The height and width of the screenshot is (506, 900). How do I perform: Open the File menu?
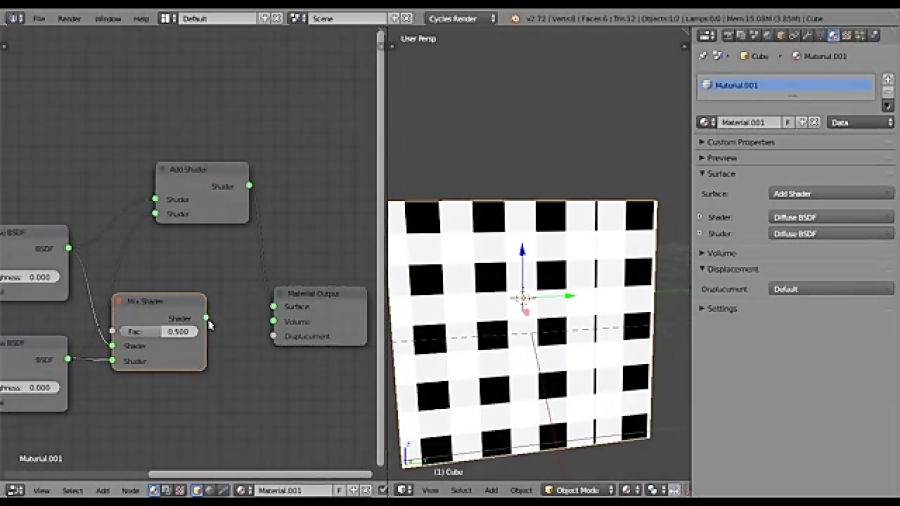coord(38,18)
